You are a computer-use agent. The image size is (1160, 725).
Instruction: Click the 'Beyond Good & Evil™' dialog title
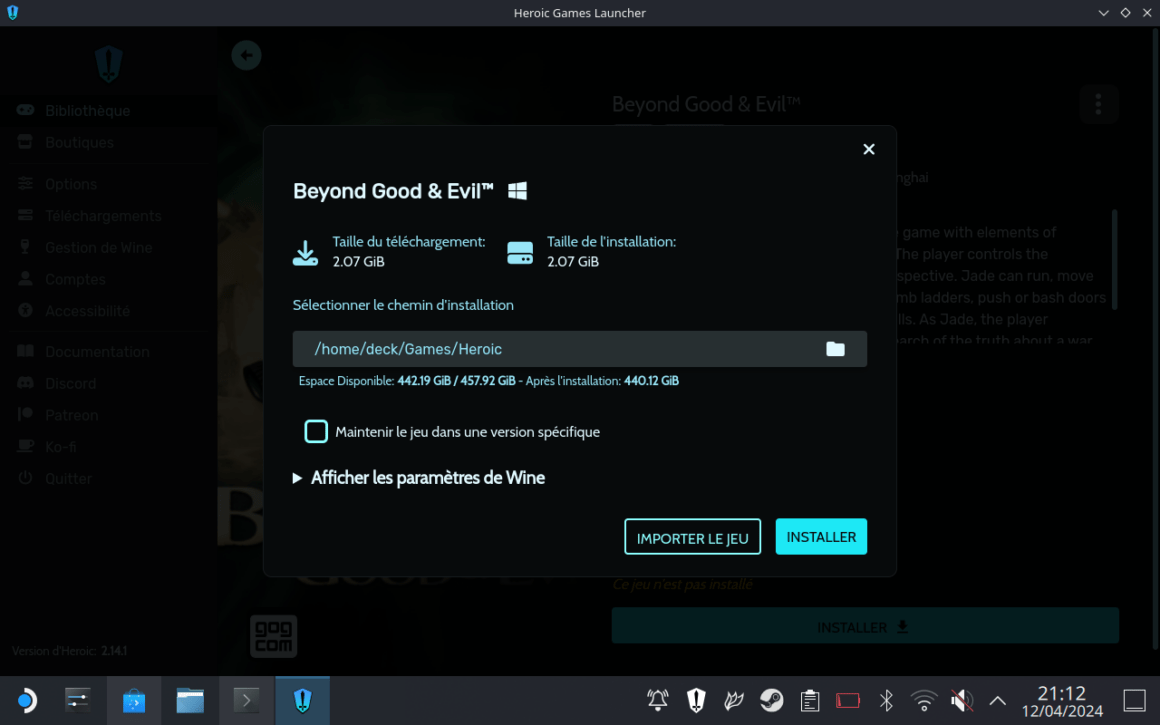click(393, 191)
